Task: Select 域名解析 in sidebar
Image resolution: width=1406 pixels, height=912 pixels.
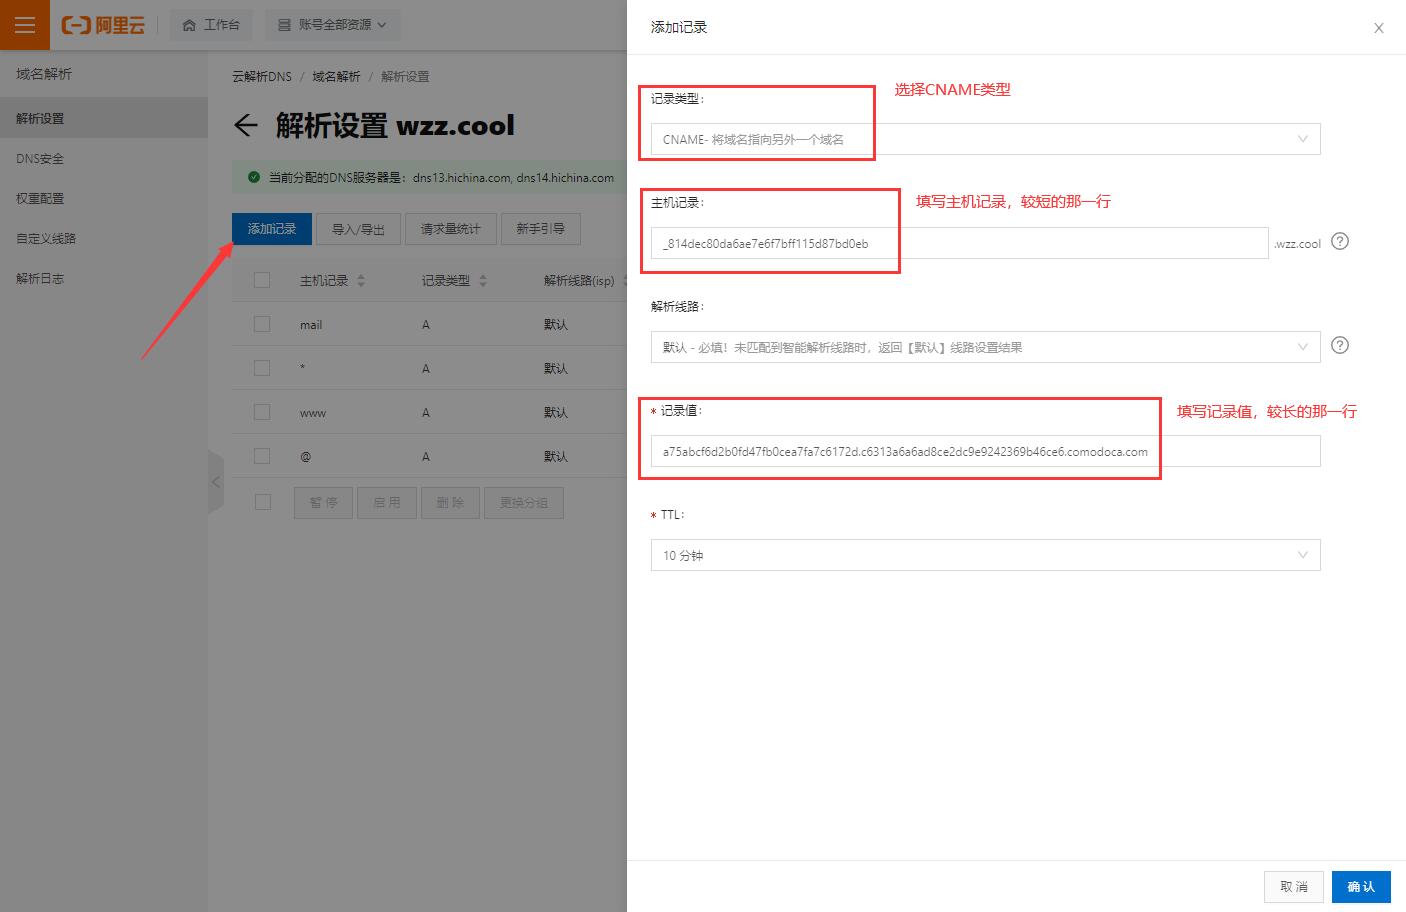Action: 44,74
